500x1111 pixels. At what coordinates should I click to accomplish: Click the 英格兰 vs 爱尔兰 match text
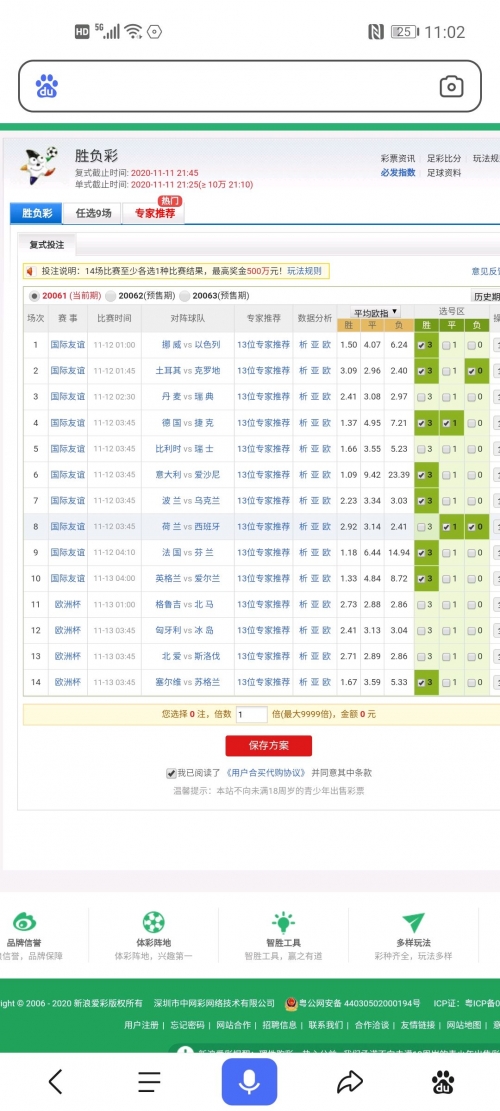pyautogui.click(x=188, y=579)
